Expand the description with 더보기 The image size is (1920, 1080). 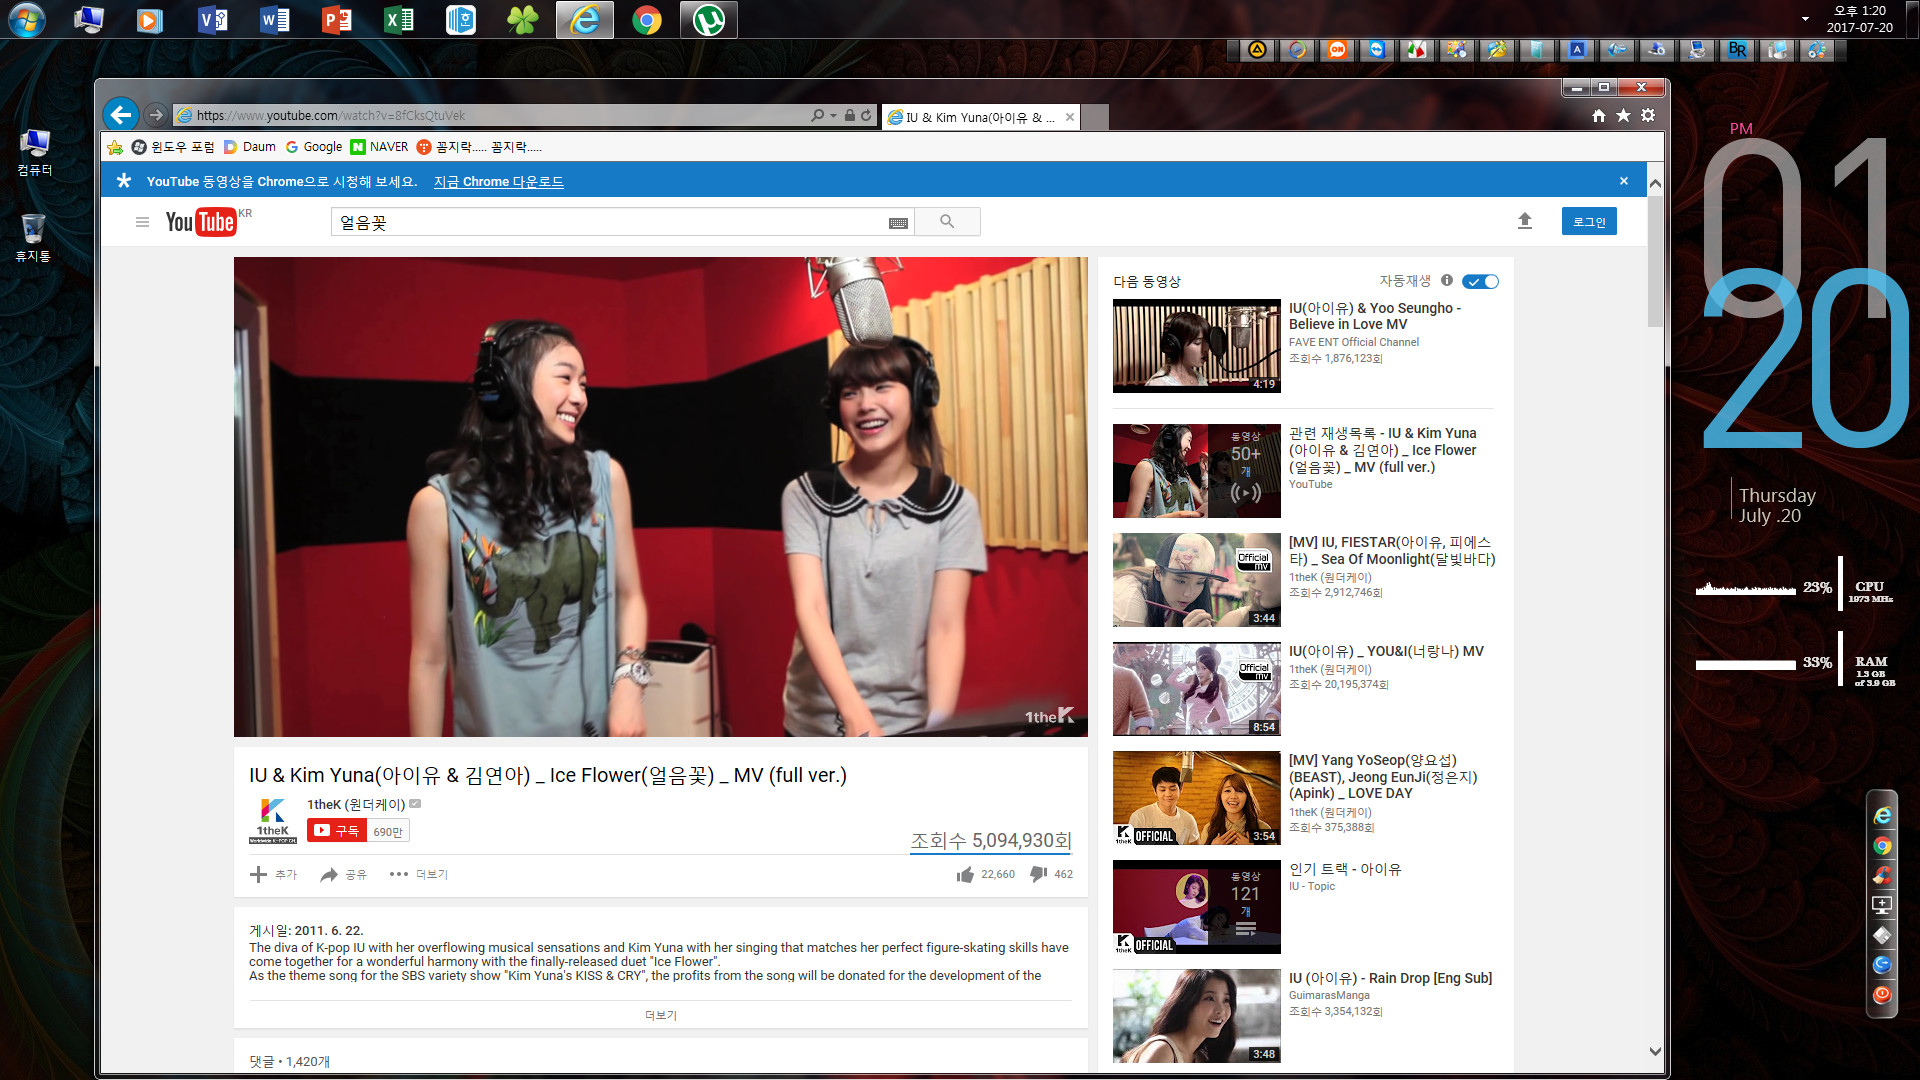pos(661,1016)
